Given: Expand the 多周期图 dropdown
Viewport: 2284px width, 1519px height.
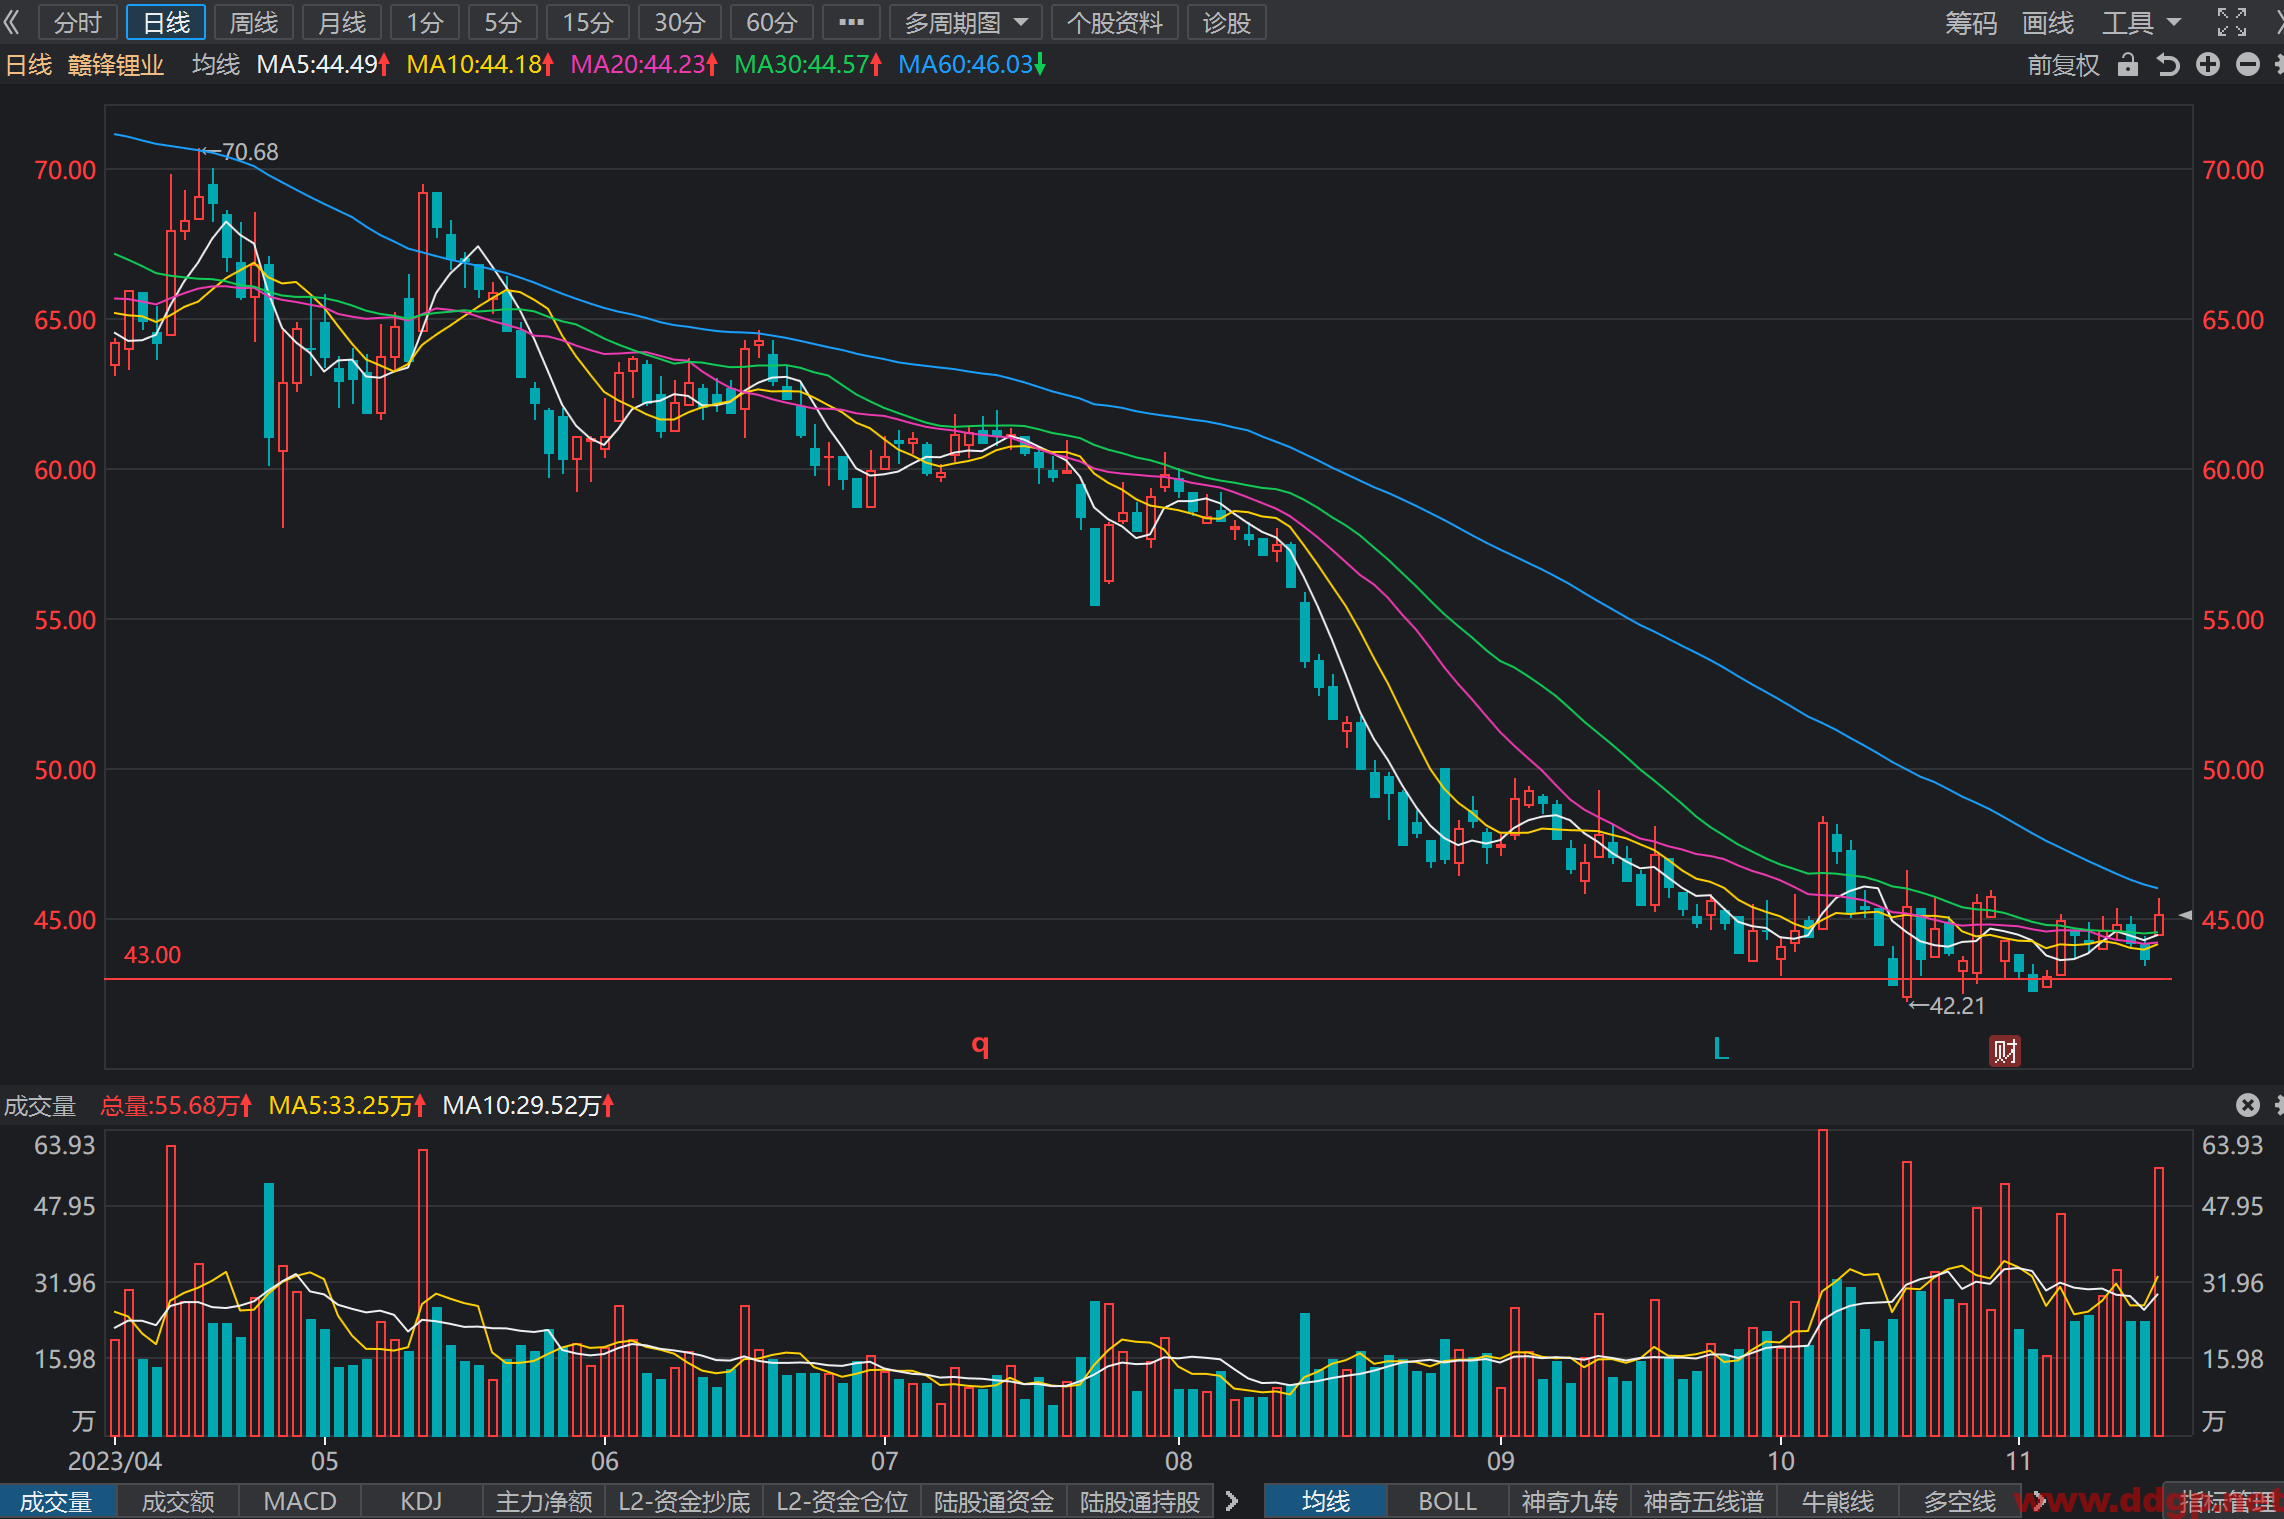Looking at the screenshot, I should tap(966, 22).
